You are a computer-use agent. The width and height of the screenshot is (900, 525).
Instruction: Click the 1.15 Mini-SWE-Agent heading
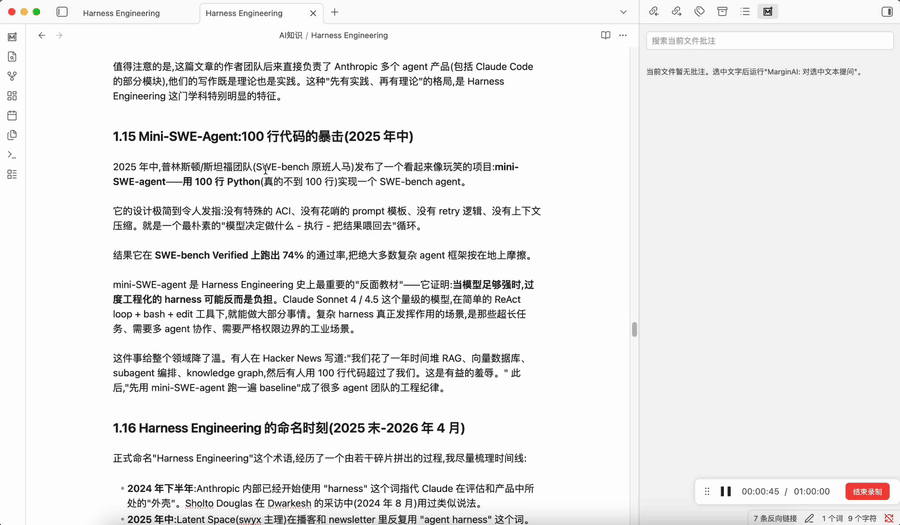click(x=263, y=137)
